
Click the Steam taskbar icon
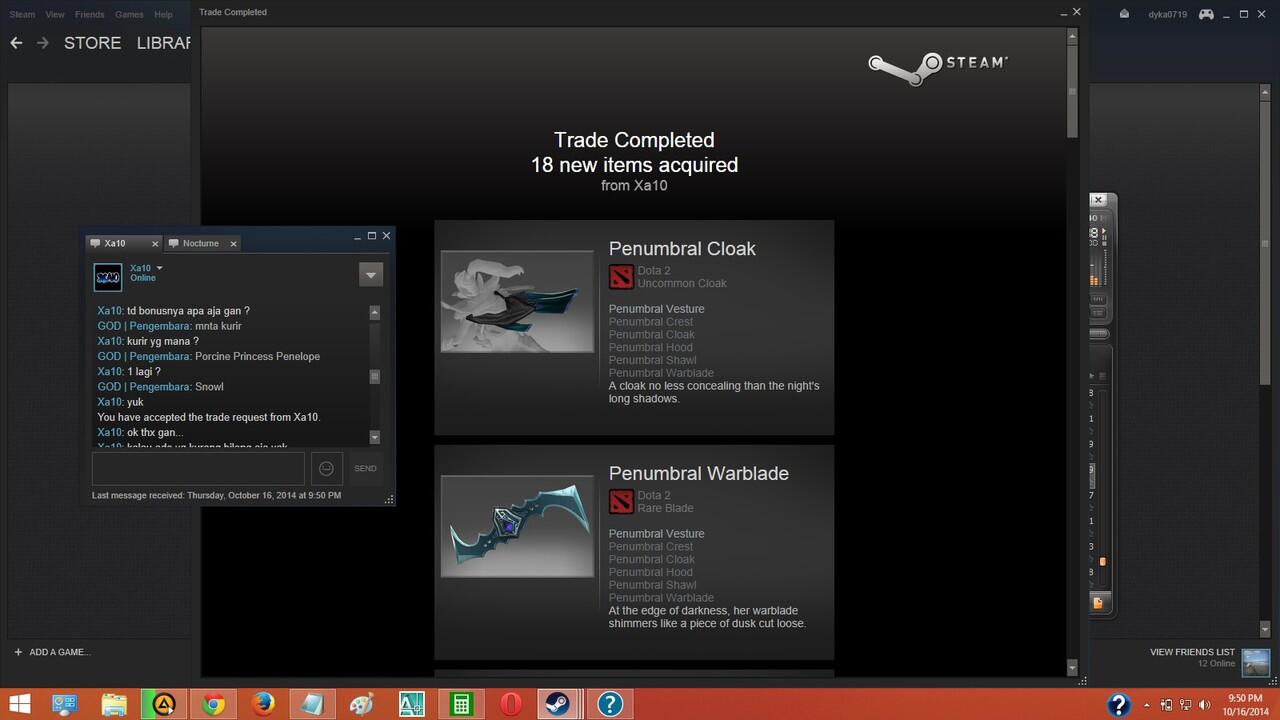(x=559, y=704)
